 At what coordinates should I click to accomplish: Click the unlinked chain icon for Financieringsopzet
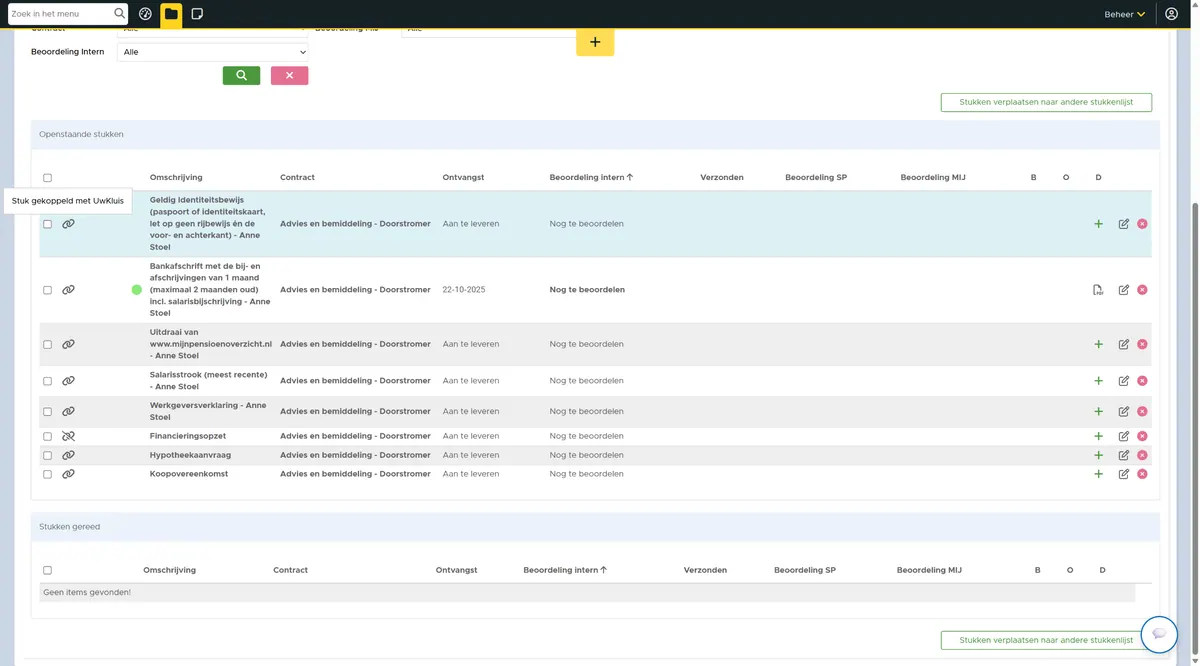pyautogui.click(x=68, y=436)
